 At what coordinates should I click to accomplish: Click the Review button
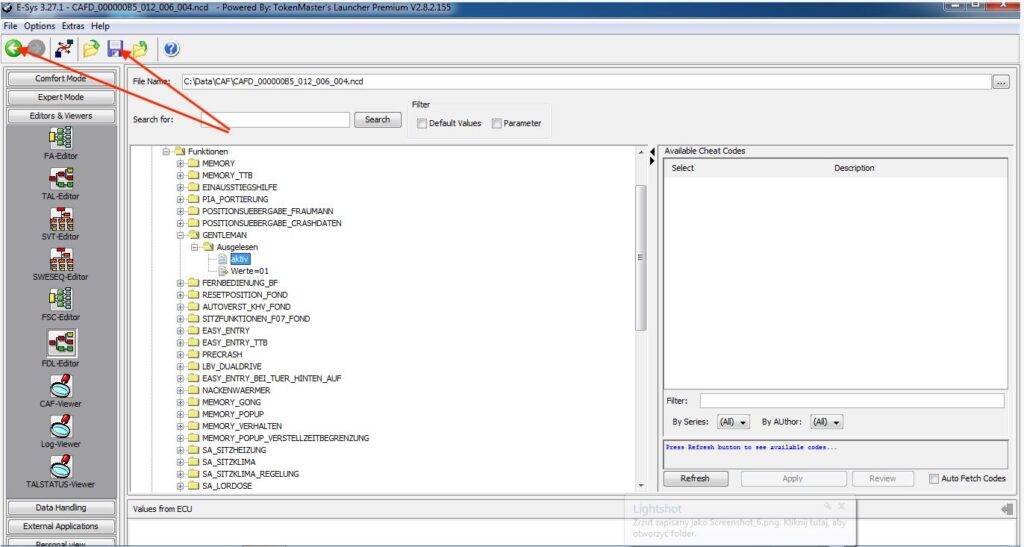pos(882,478)
